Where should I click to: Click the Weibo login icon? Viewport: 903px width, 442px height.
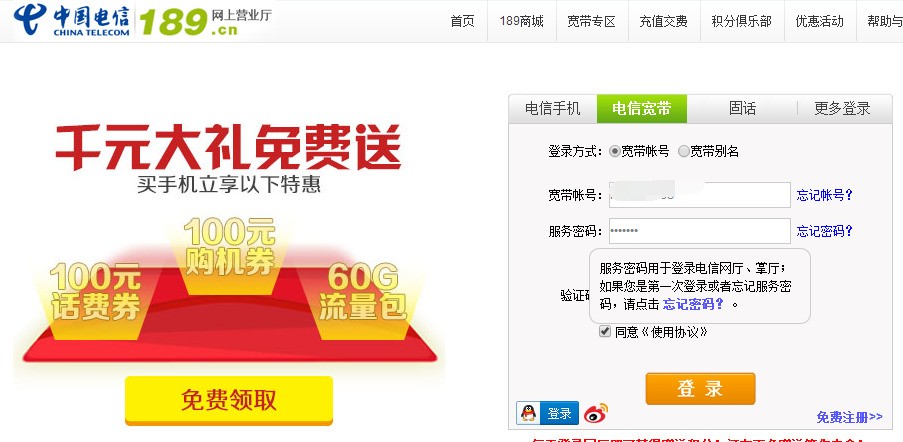tap(596, 413)
